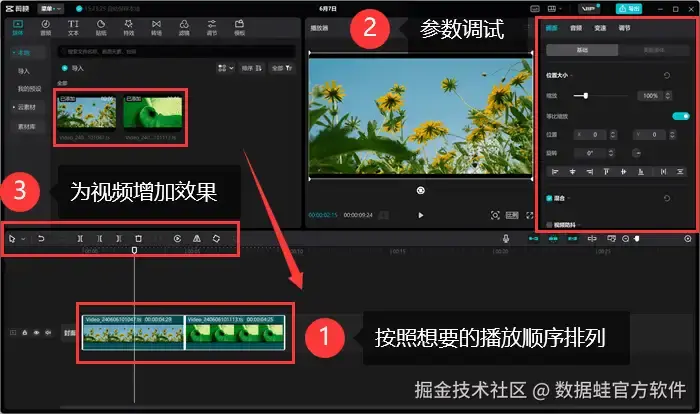700x414 pixels.
Task: Enter fullscreen preview
Action: [529, 215]
